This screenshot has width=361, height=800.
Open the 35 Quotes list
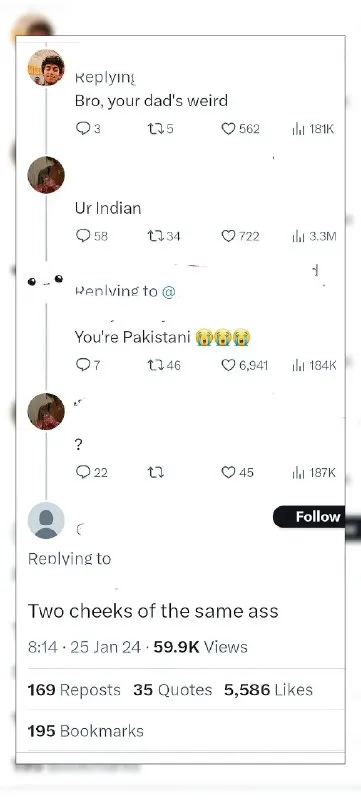click(x=172, y=690)
